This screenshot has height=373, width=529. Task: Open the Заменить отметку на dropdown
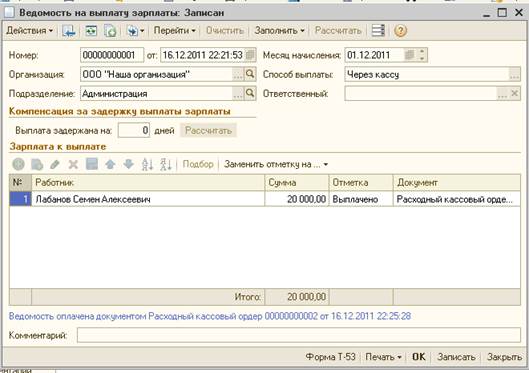click(x=276, y=164)
